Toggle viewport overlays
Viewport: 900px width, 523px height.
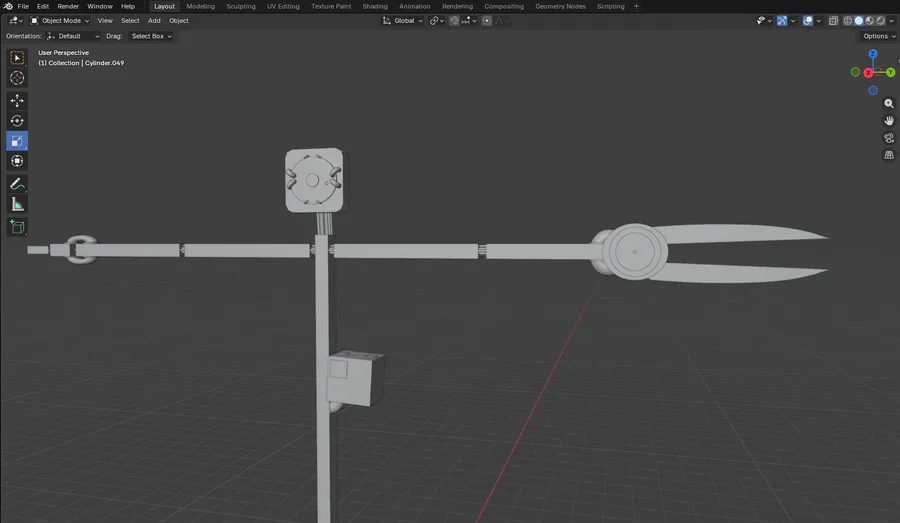click(x=808, y=21)
